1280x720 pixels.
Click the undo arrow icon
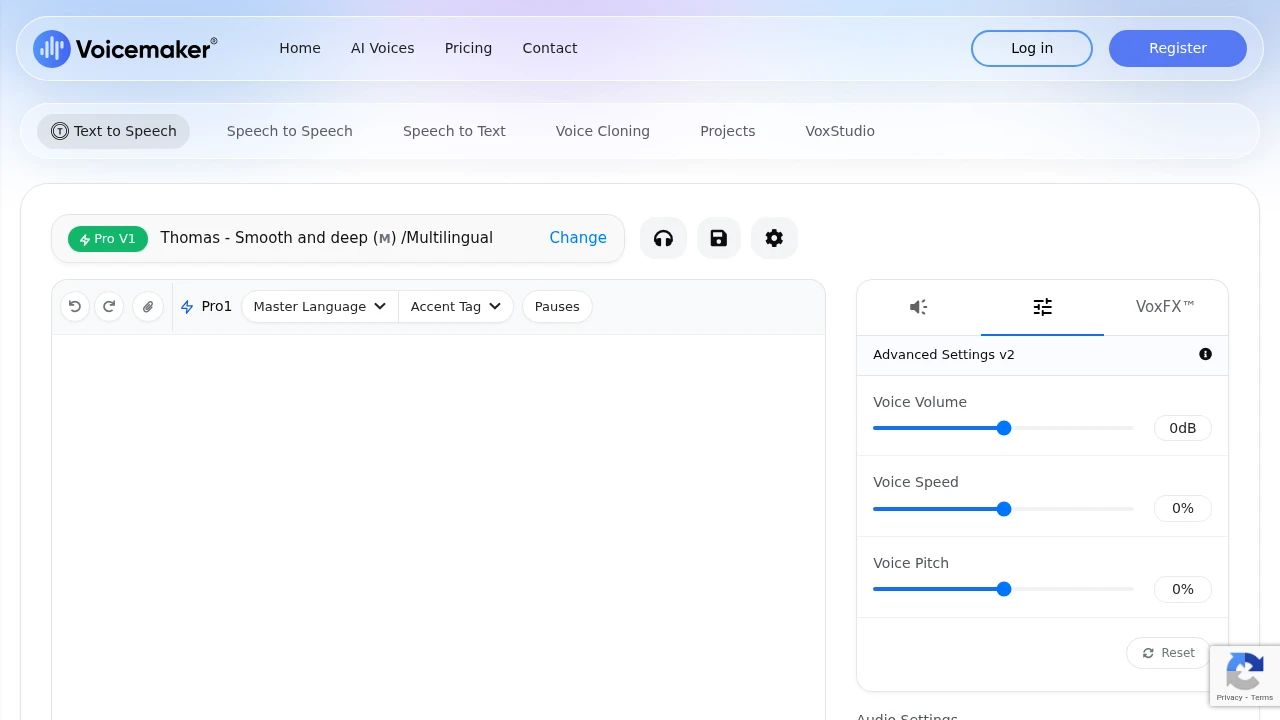click(75, 307)
